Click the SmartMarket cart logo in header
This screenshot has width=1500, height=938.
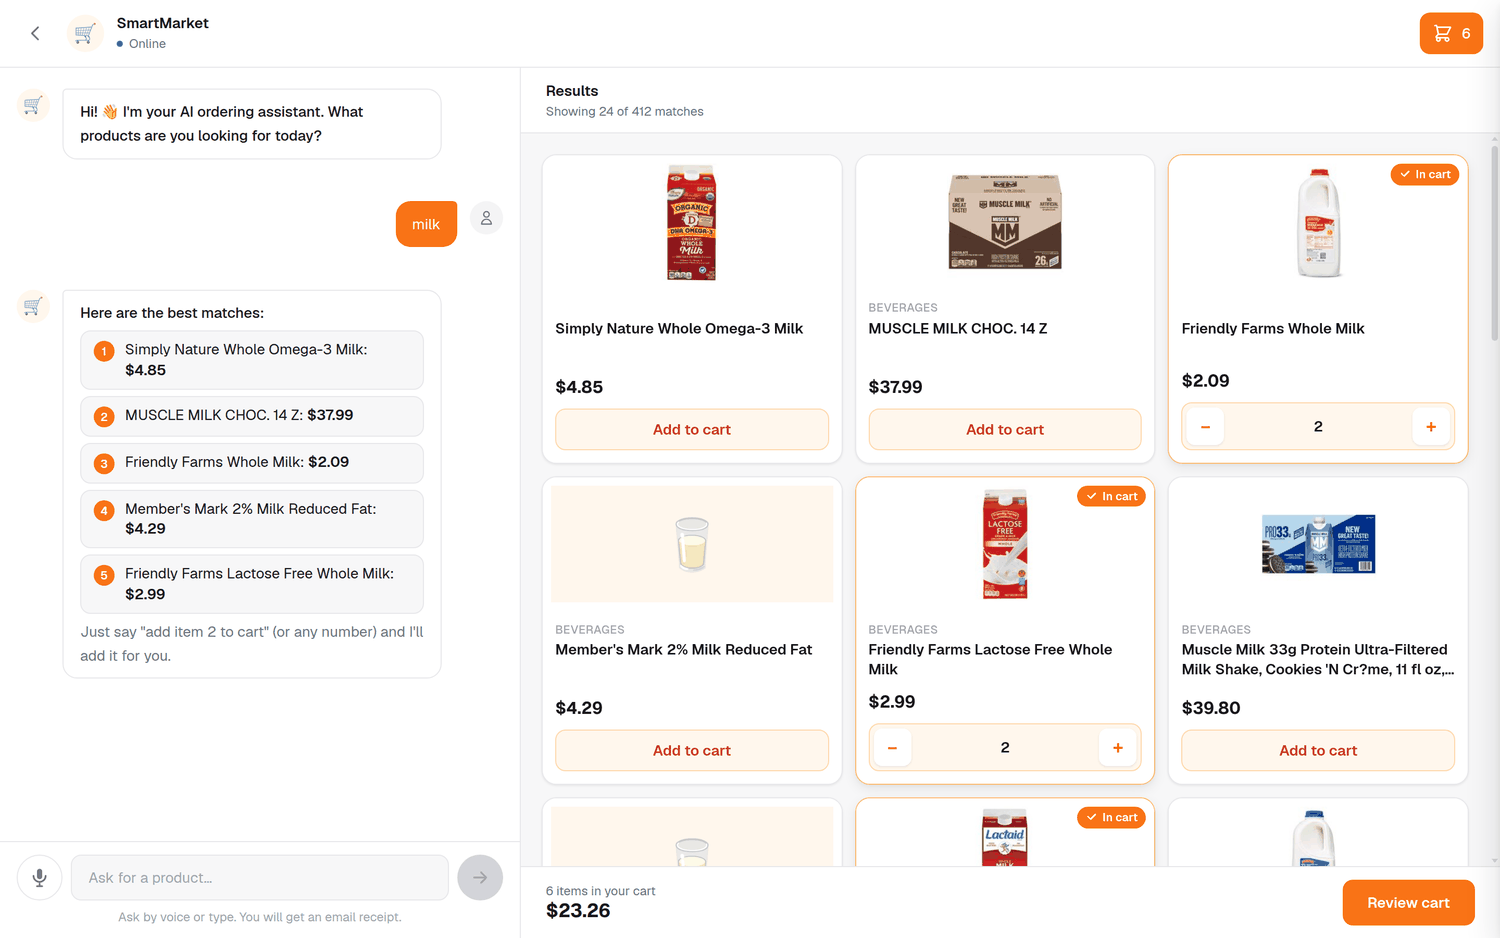tap(85, 33)
